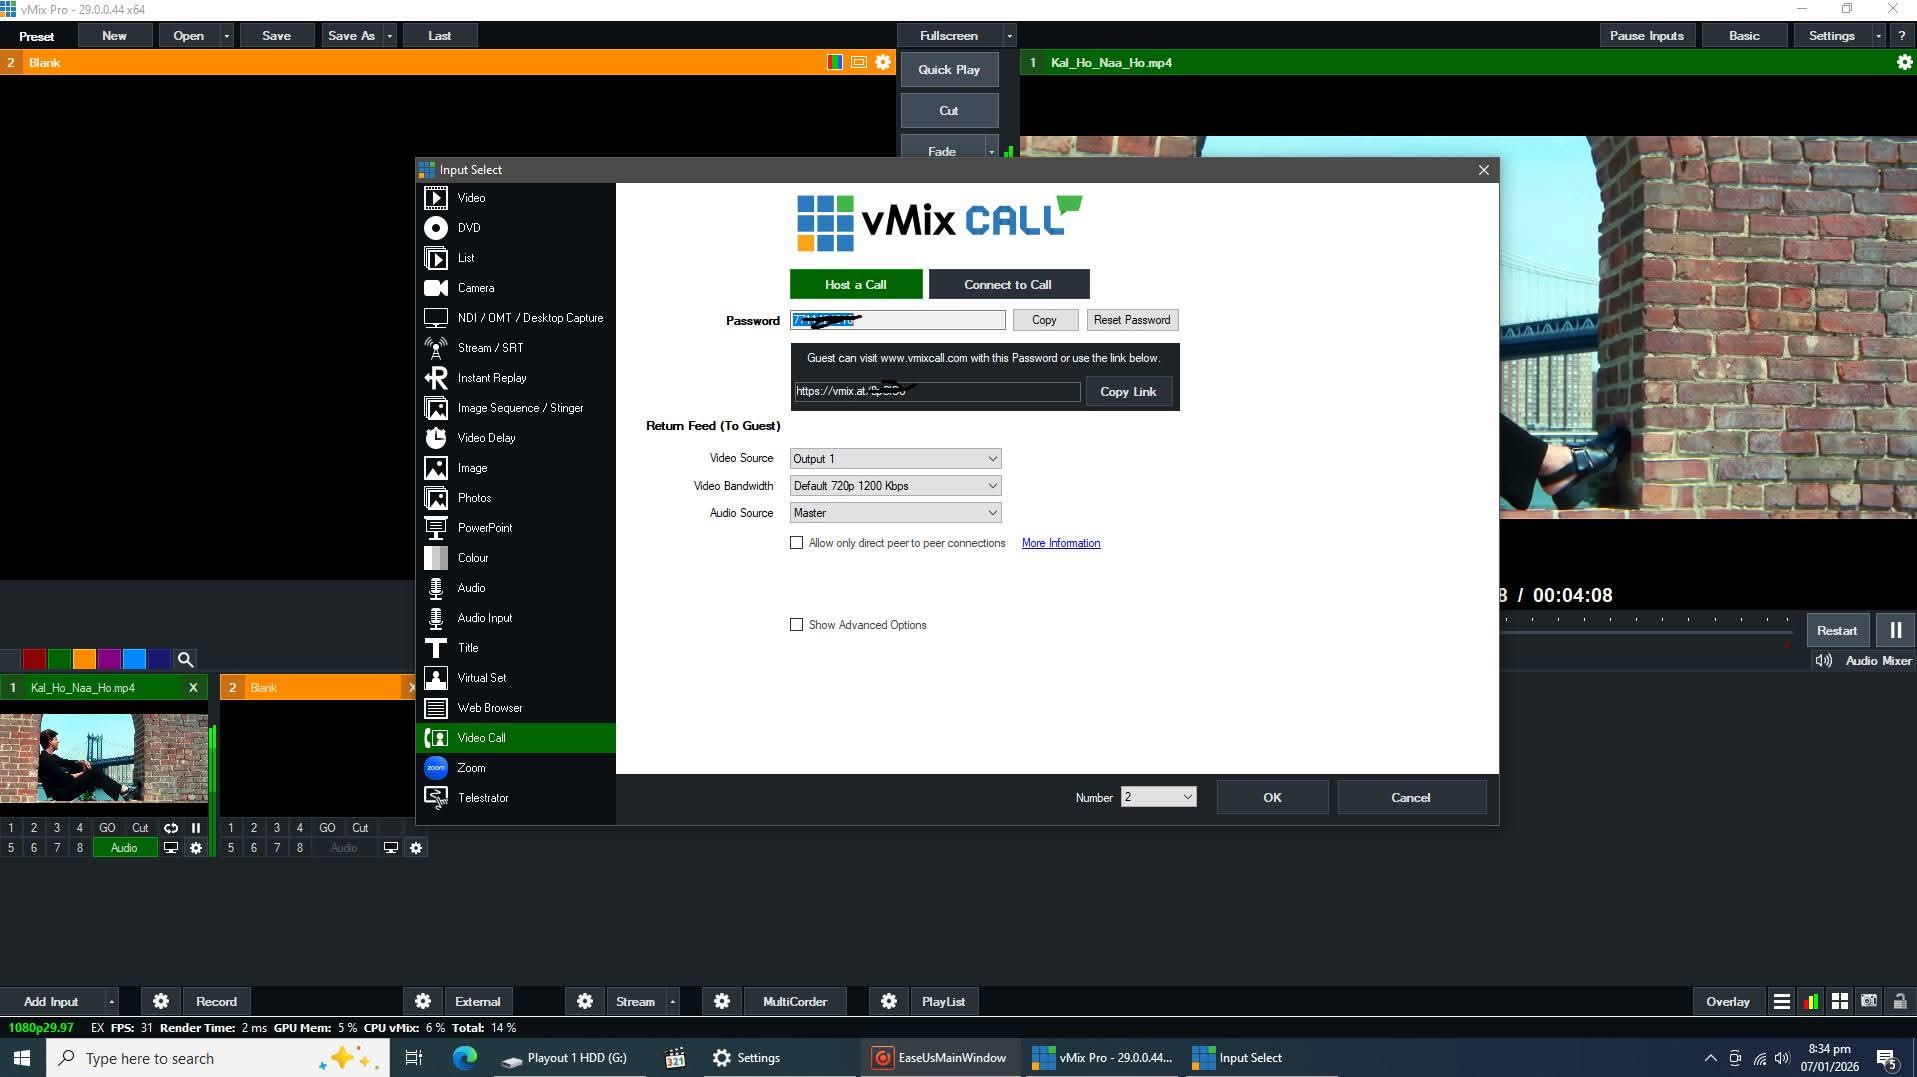1917x1077 pixels.
Task: Expand the Open preset arrow
Action: (x=227, y=36)
